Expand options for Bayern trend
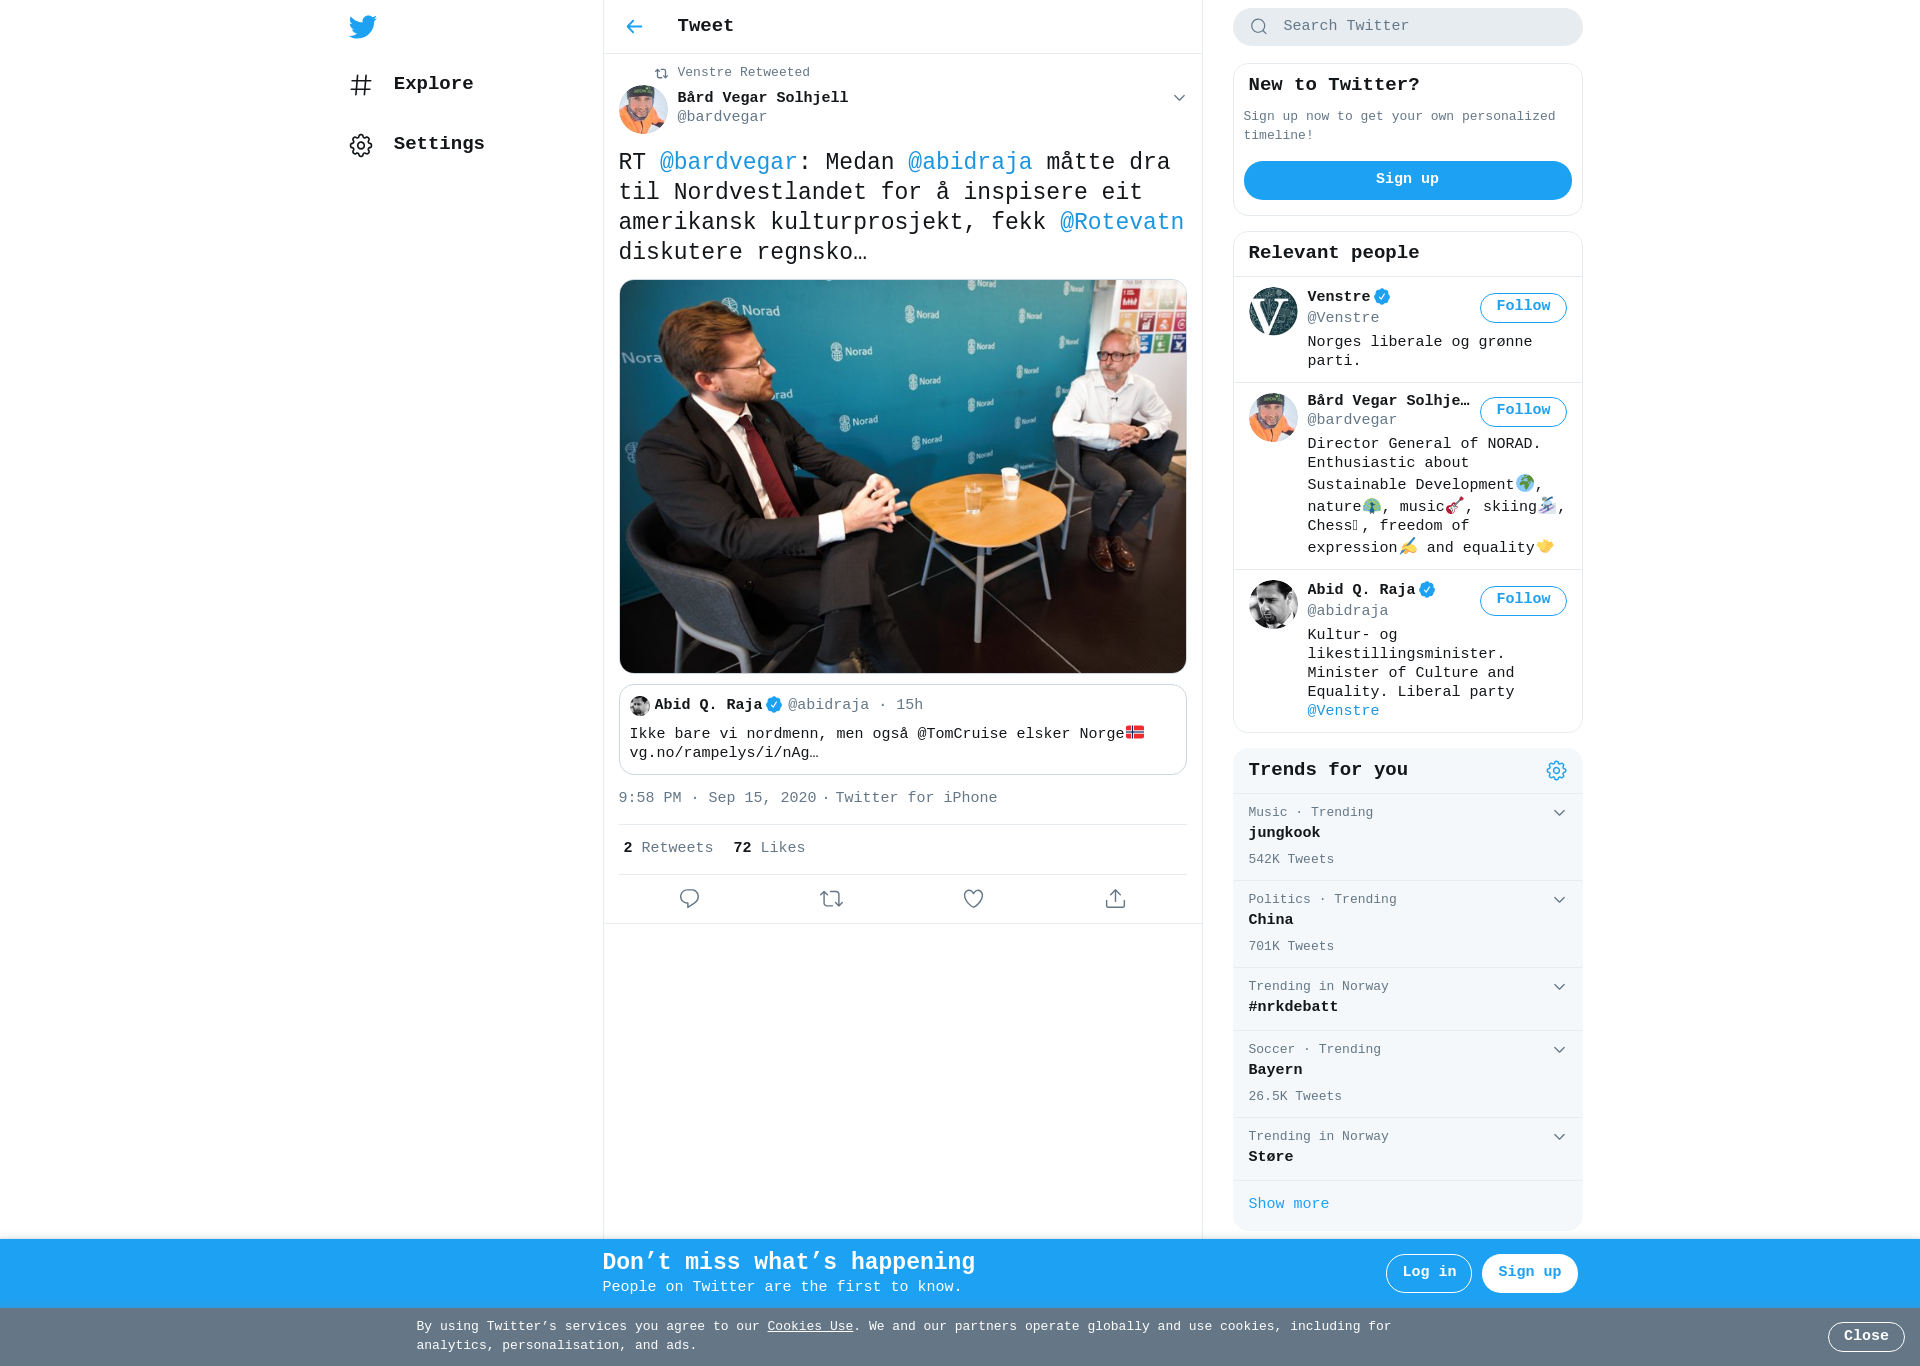This screenshot has height=1366, width=1920. point(1559,1050)
